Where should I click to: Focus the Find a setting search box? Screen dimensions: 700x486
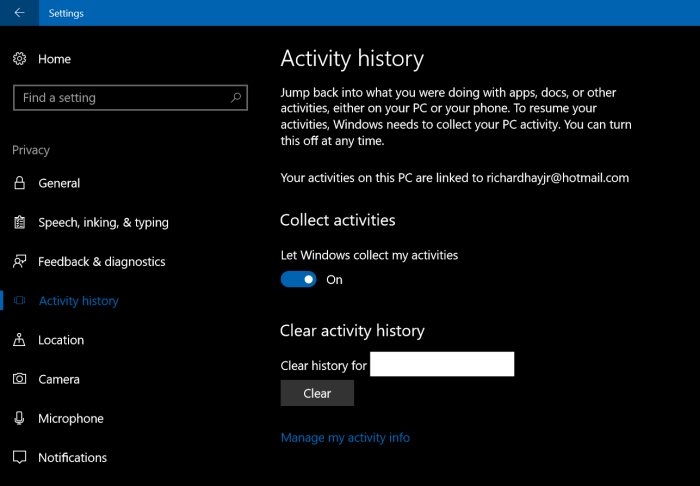click(x=130, y=98)
